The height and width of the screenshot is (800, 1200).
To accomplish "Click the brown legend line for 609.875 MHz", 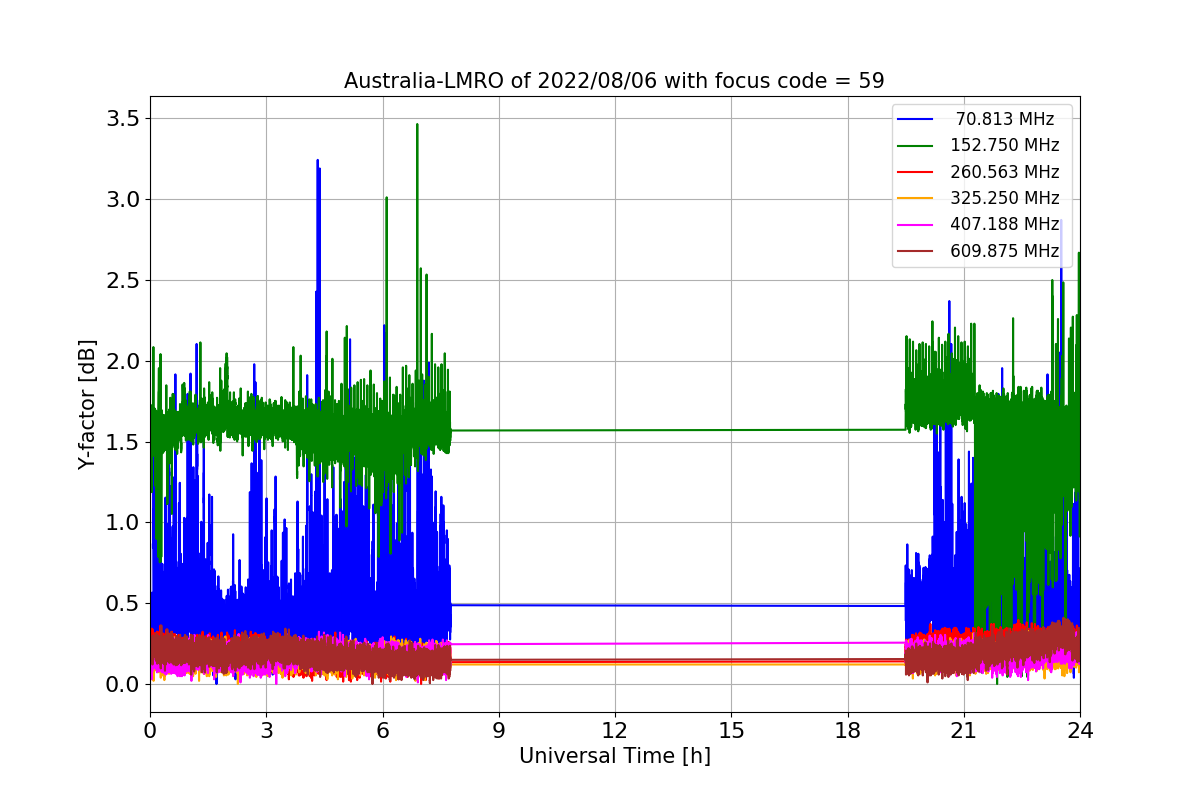I will click(916, 251).
